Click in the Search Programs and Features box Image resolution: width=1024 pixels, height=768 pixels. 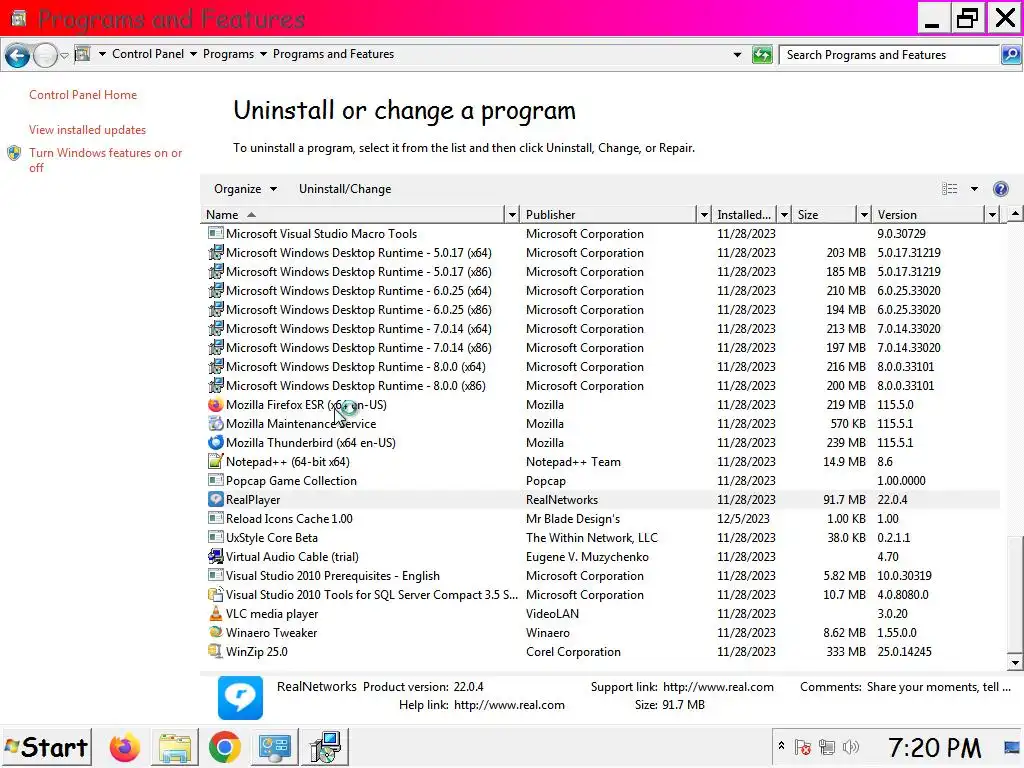(889, 55)
